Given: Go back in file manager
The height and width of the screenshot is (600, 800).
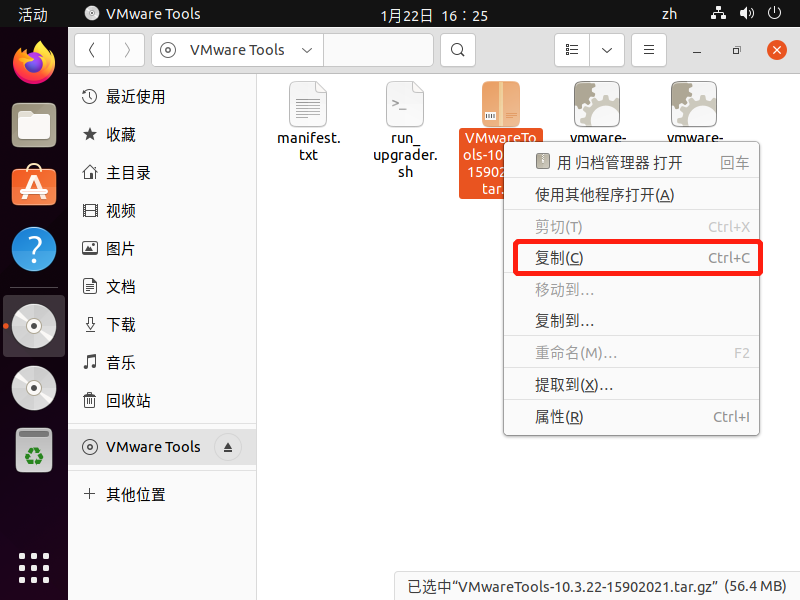Looking at the screenshot, I should (92, 50).
